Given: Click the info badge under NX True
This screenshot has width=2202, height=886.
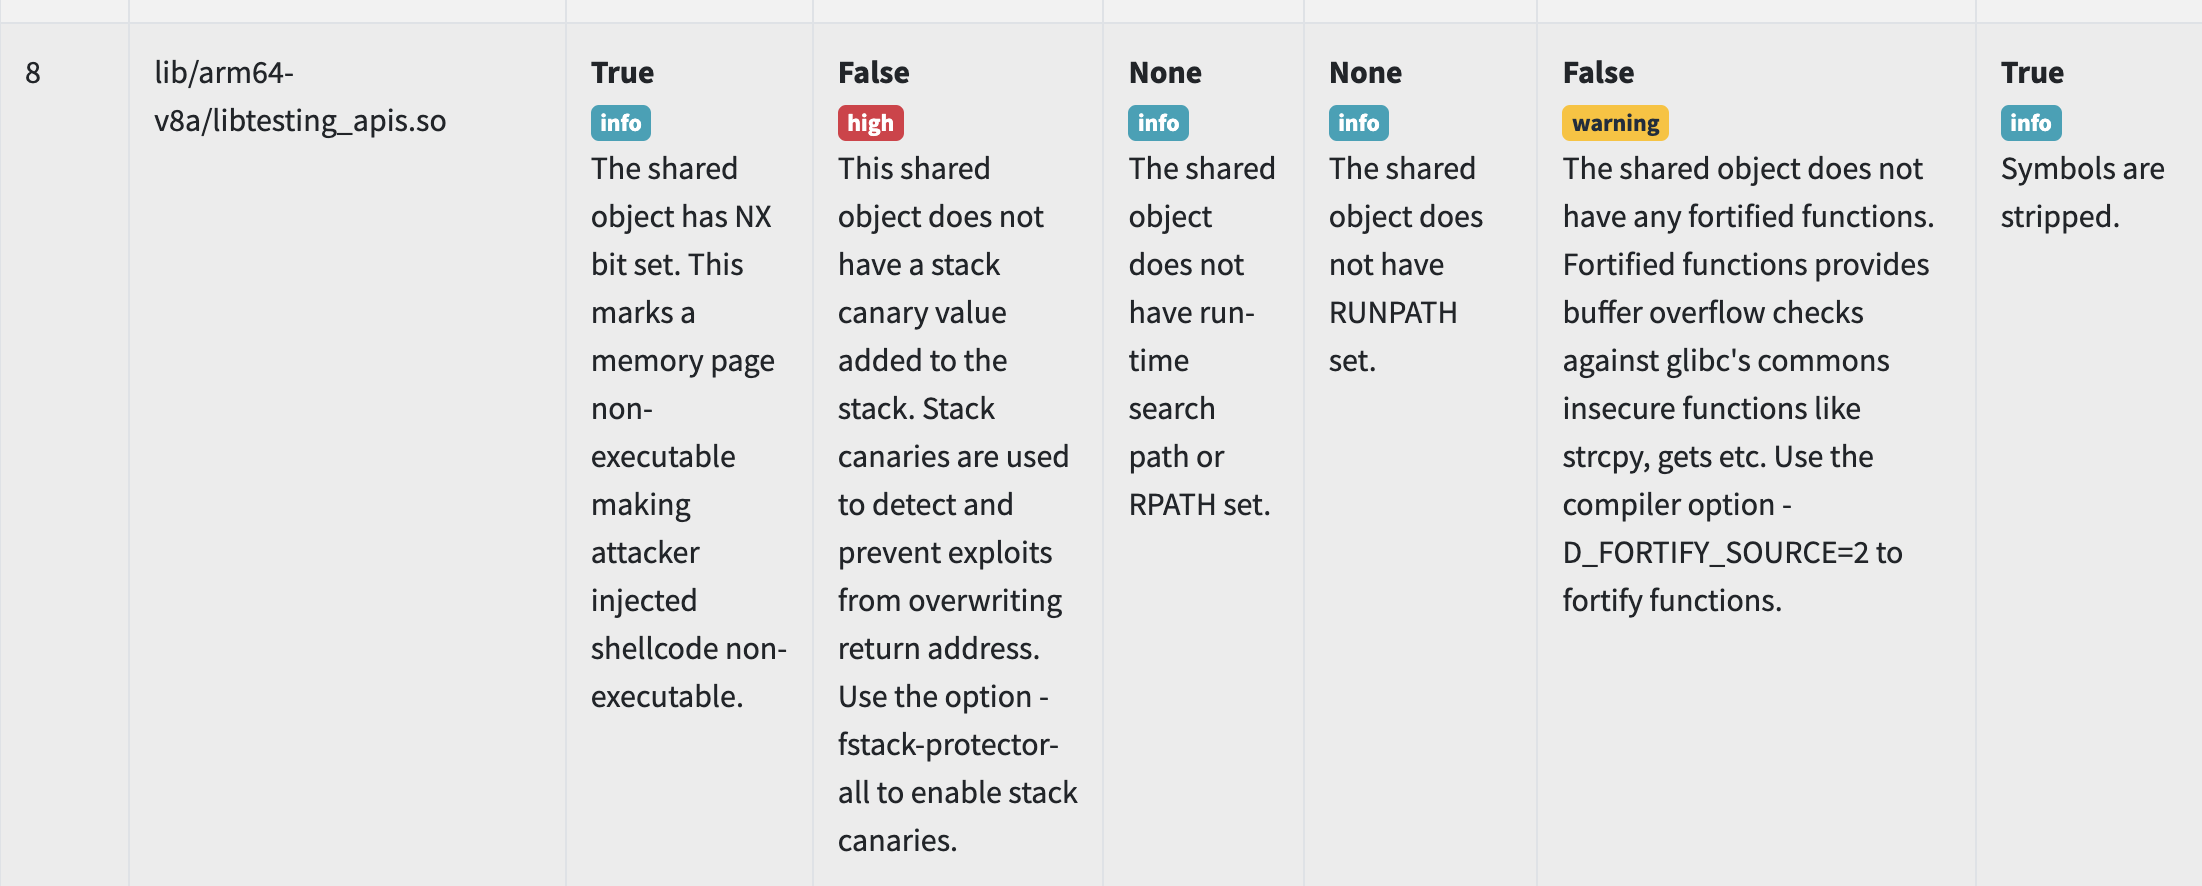Looking at the screenshot, I should pos(621,123).
